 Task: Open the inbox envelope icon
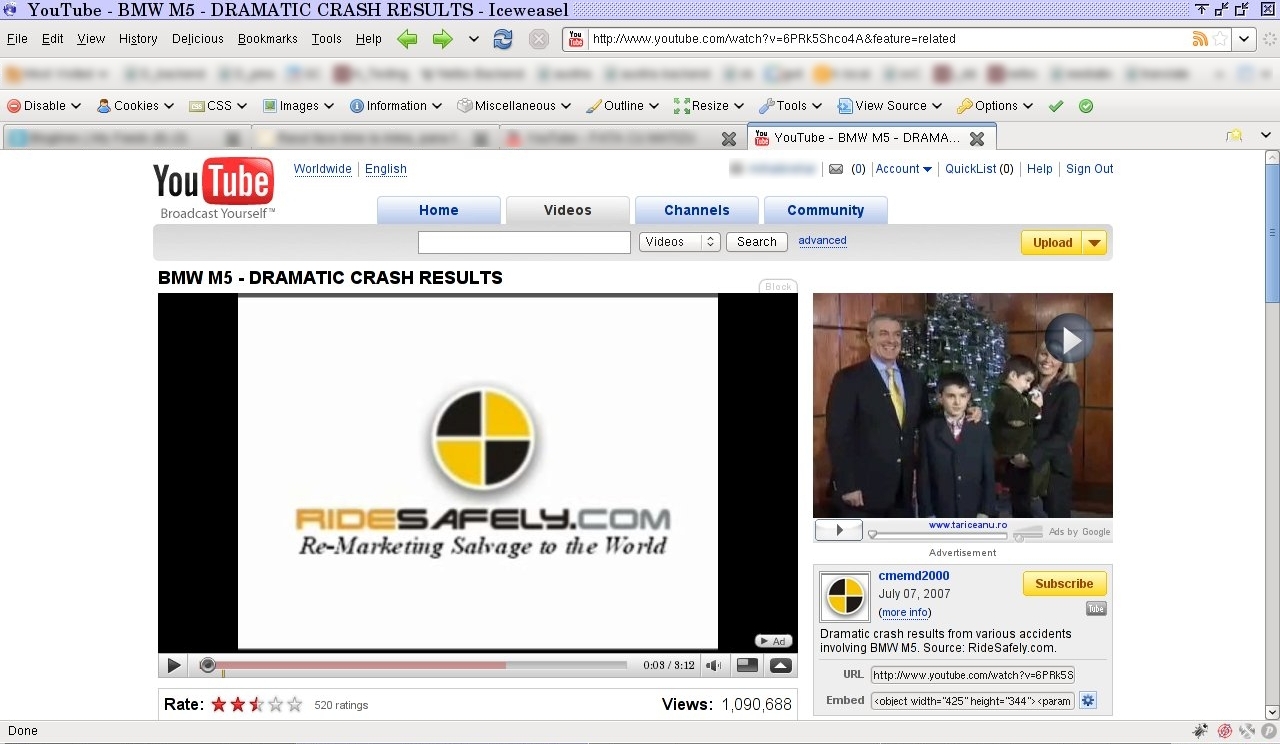(x=836, y=169)
